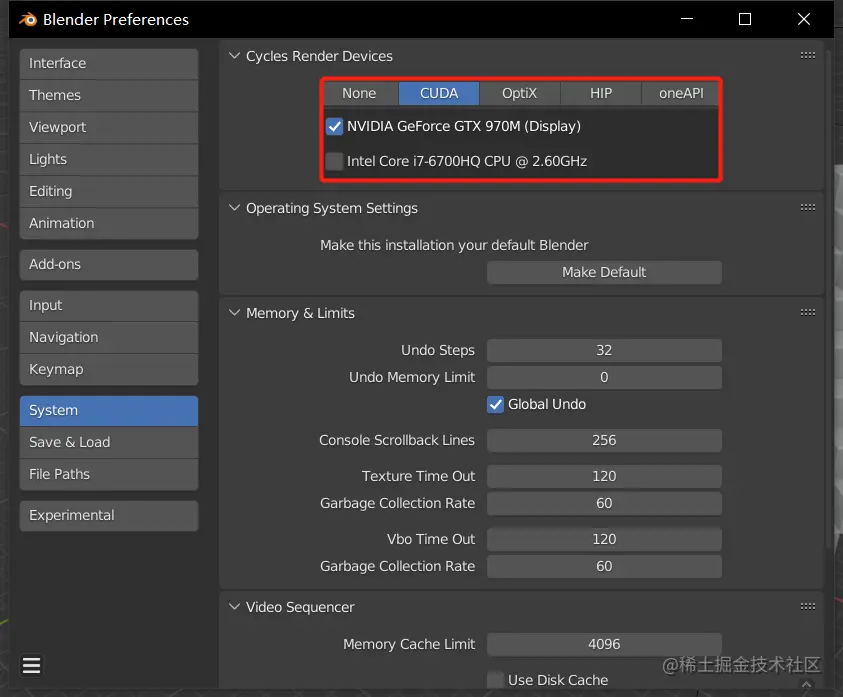Maximize the Blender Preferences window

click(745, 19)
